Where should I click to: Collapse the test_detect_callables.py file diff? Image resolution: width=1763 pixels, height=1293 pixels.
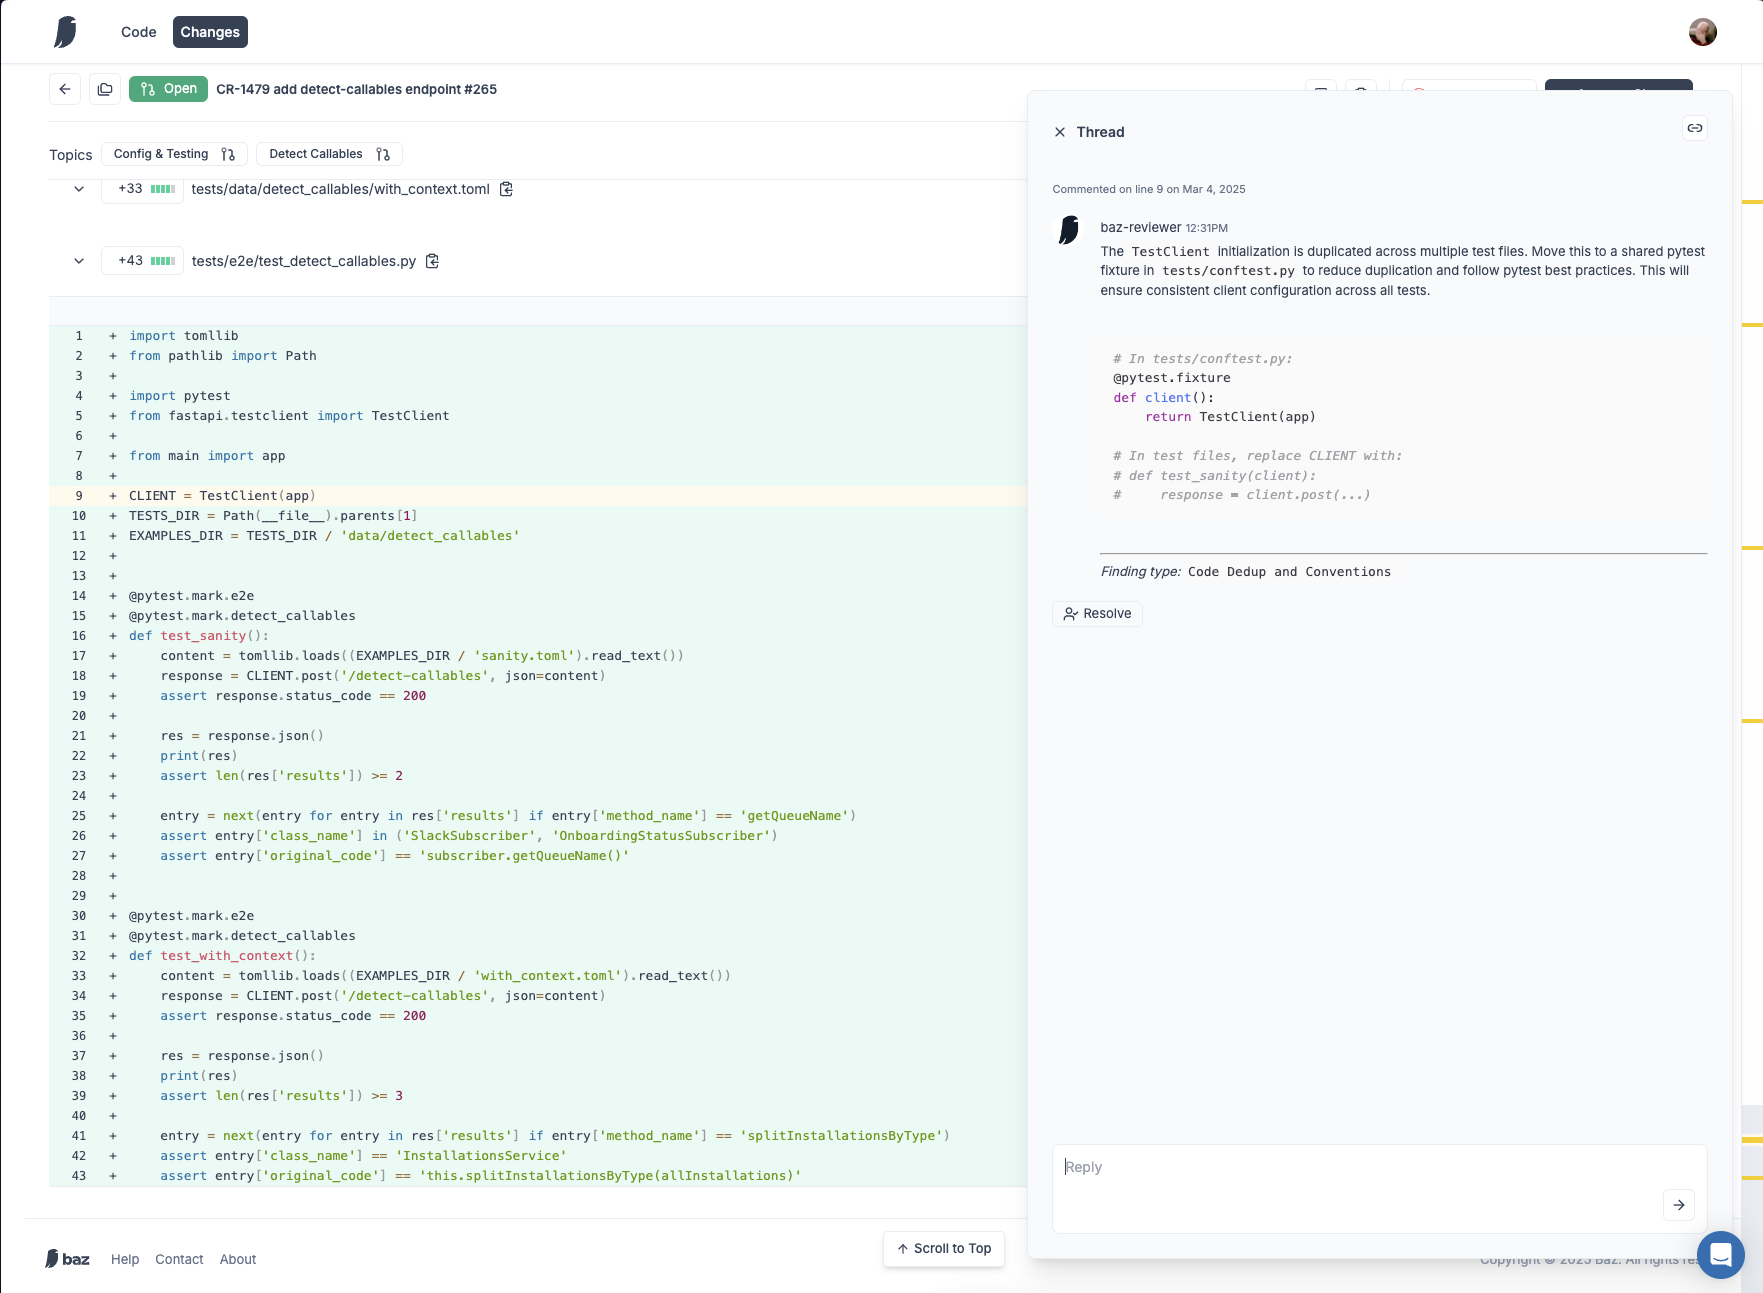point(79,261)
